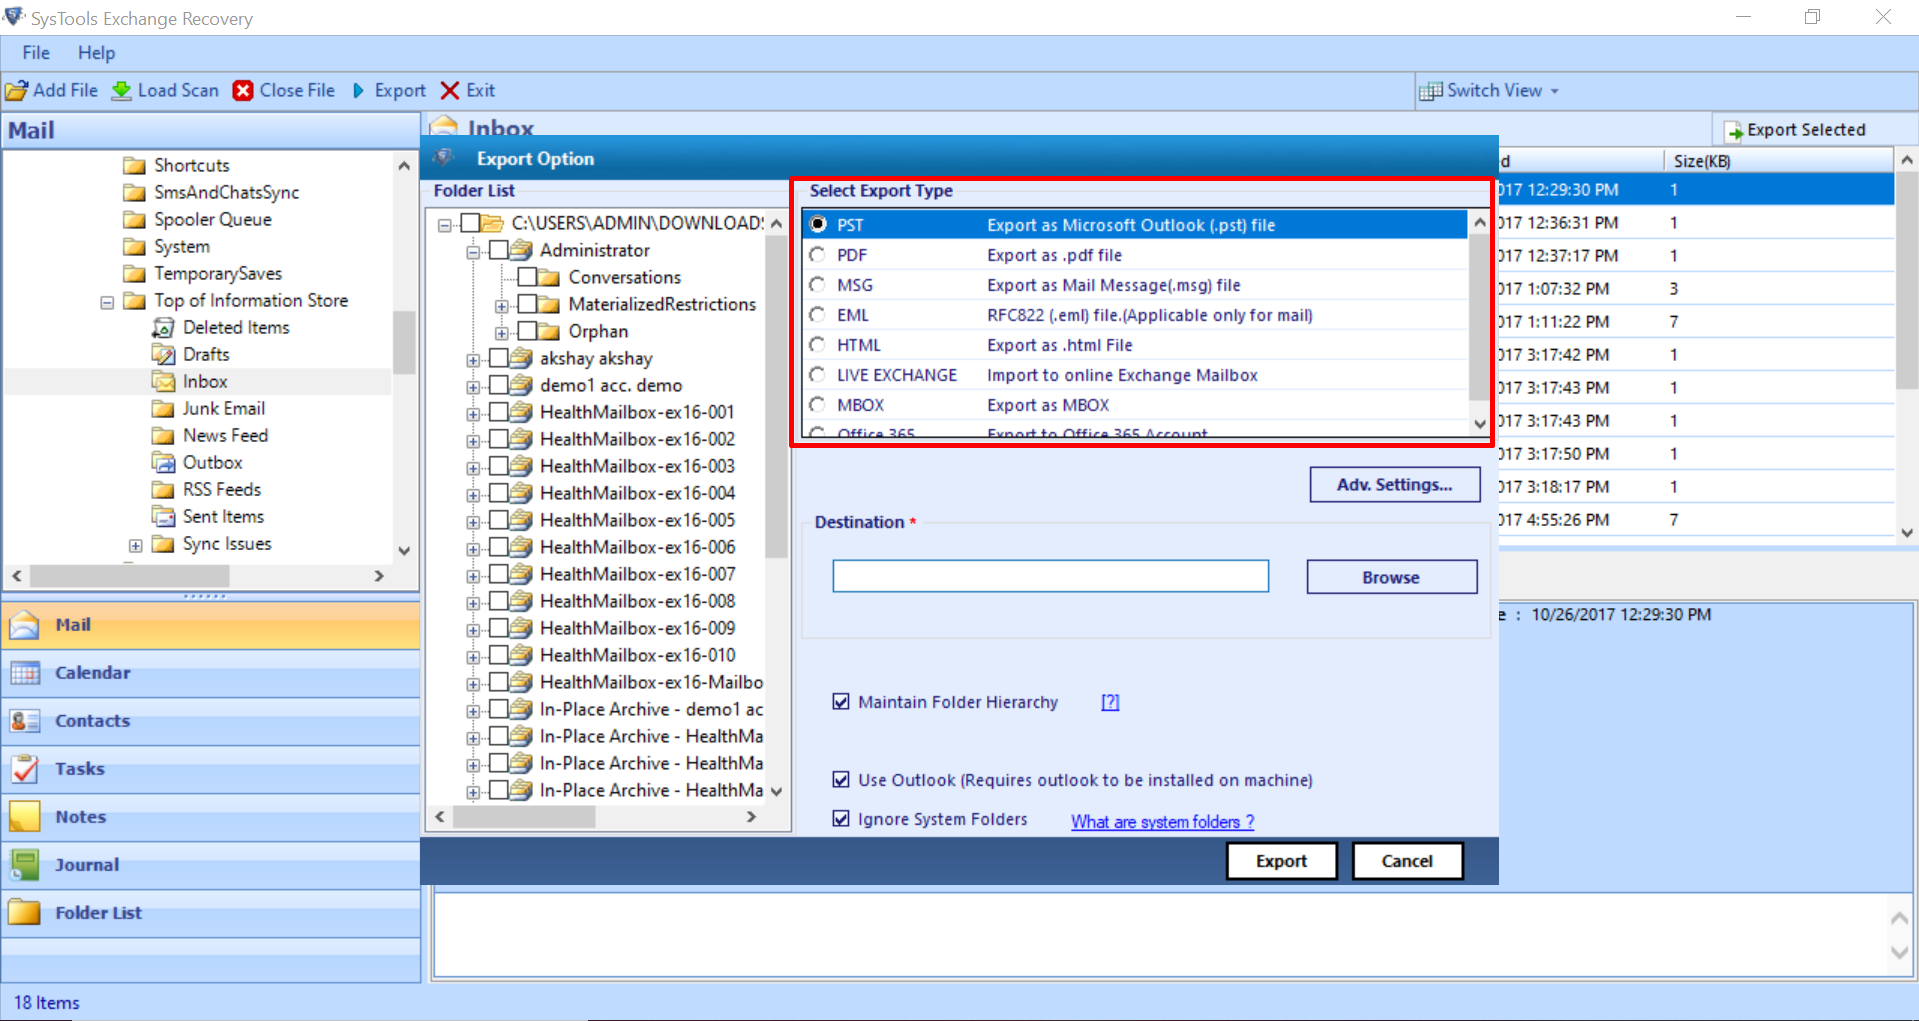The height and width of the screenshot is (1021, 1919).
Task: Open the Help menu
Action: click(x=97, y=53)
